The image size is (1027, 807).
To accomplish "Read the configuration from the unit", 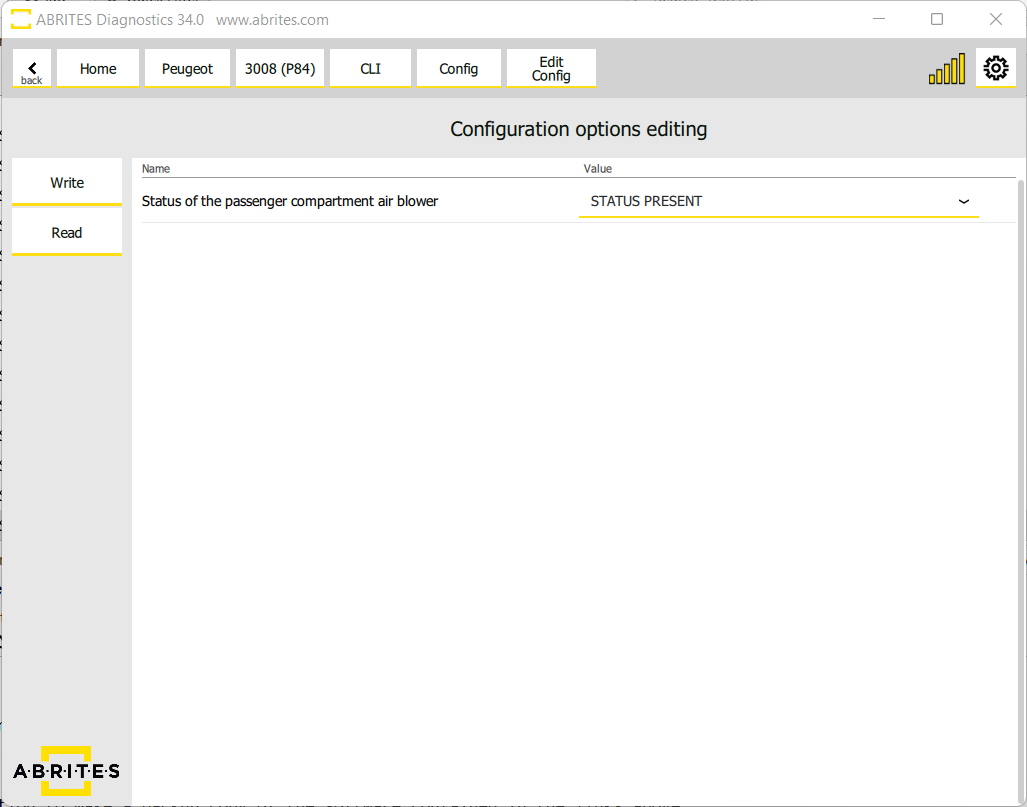I will pos(67,233).
